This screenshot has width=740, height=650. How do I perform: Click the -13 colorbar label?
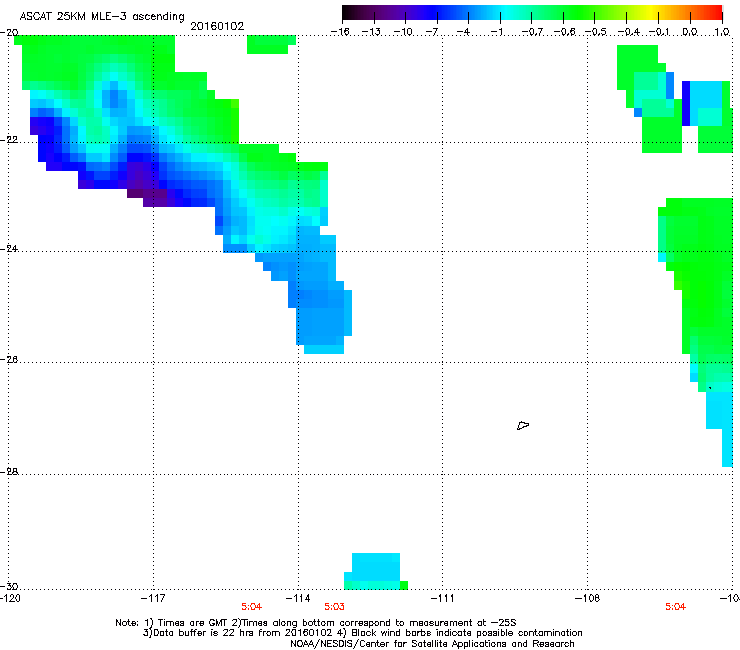pyautogui.click(x=371, y=32)
